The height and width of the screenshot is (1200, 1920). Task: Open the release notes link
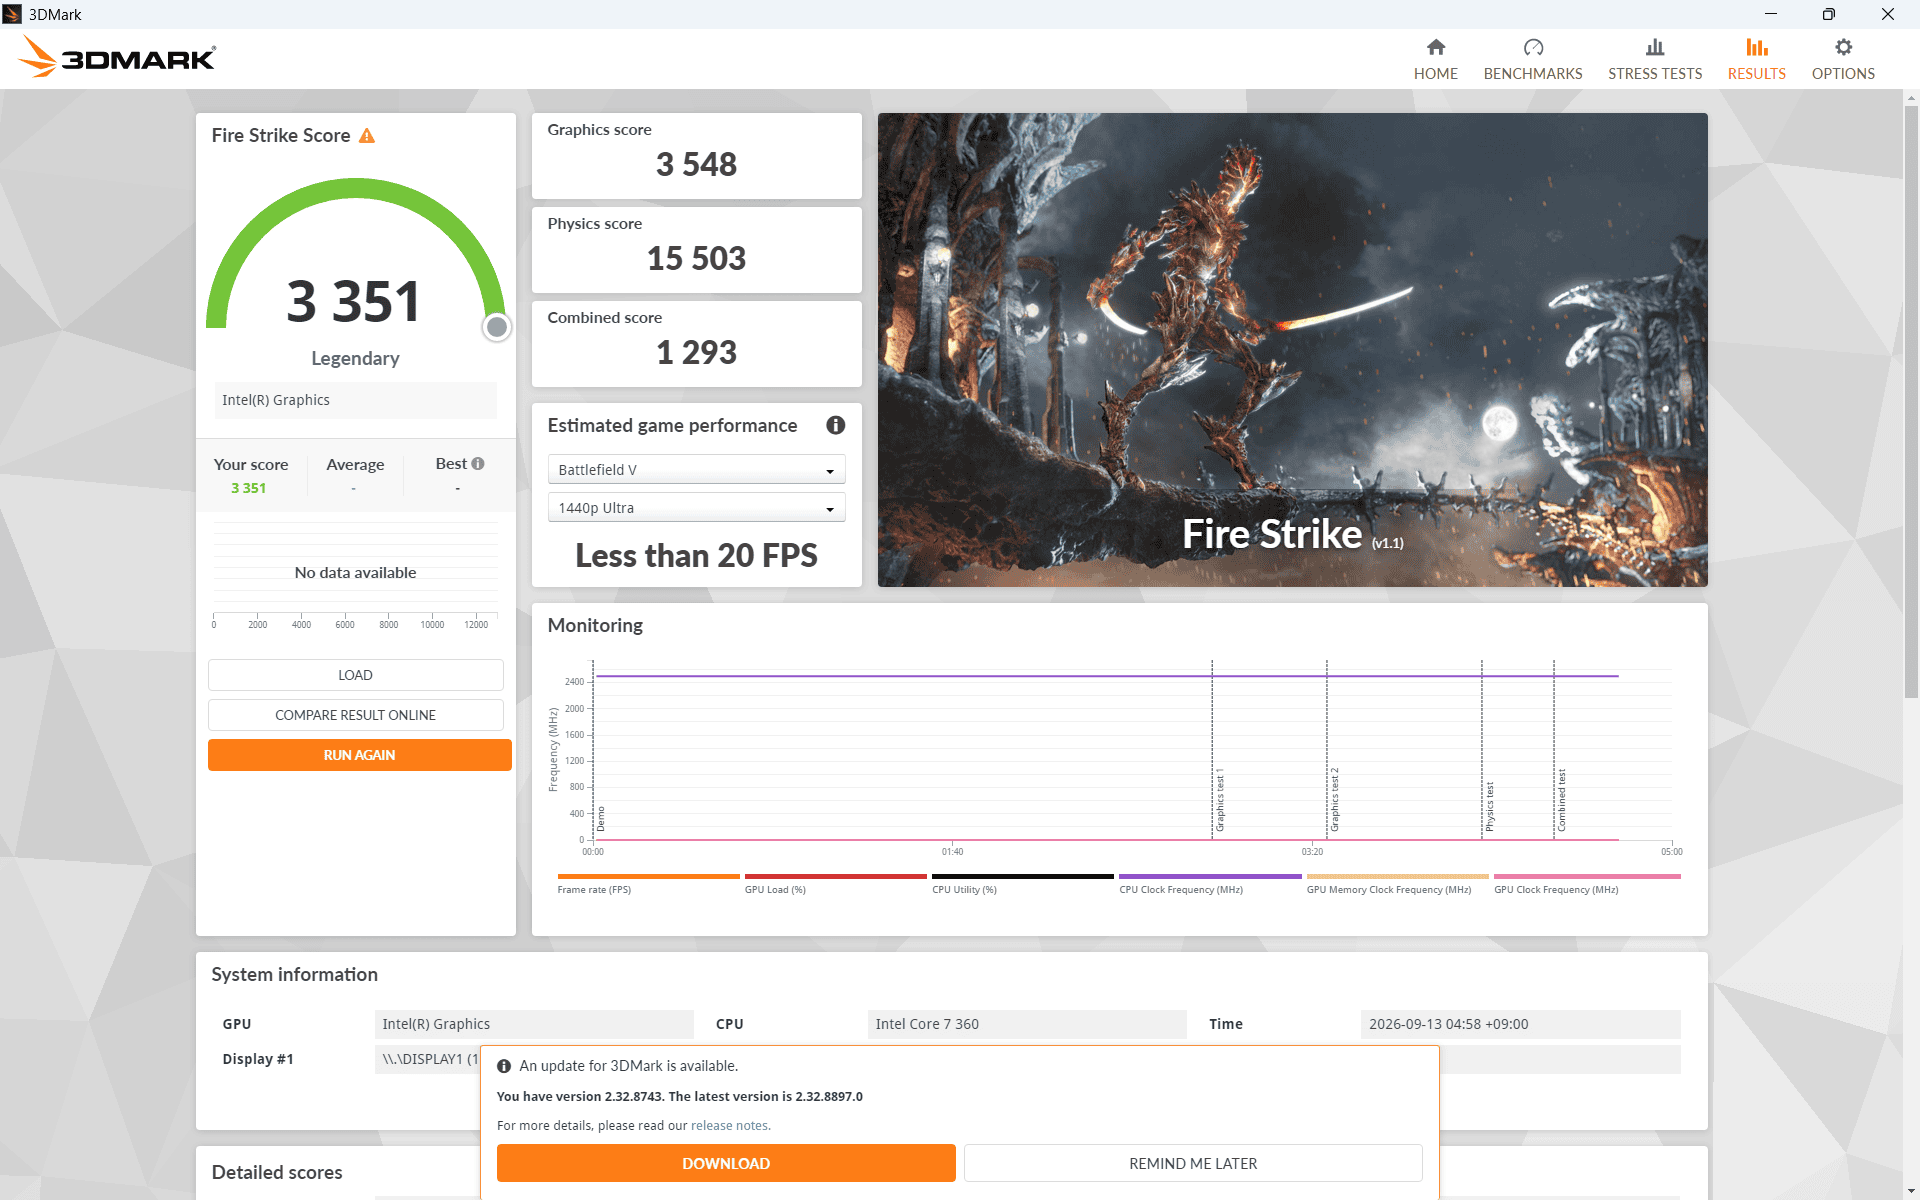pyautogui.click(x=730, y=1125)
